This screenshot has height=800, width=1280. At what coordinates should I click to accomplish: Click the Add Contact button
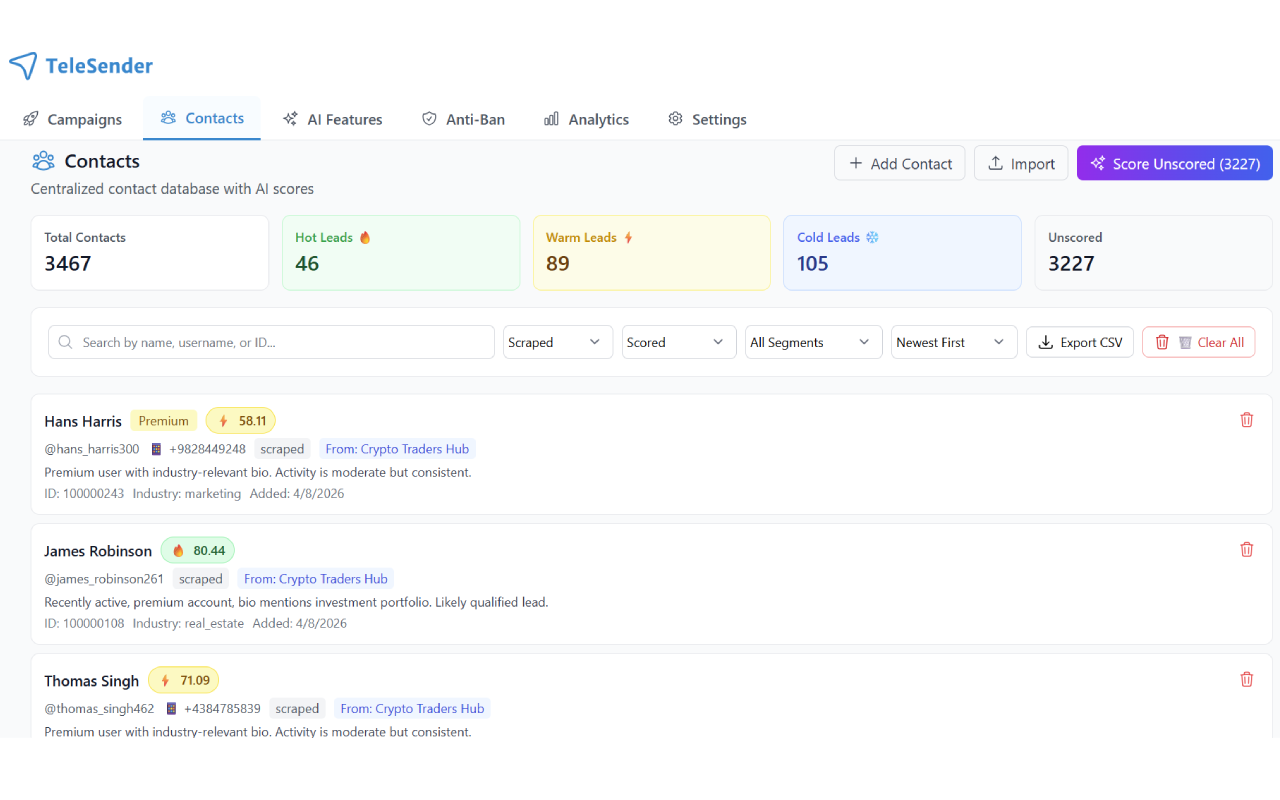(899, 164)
